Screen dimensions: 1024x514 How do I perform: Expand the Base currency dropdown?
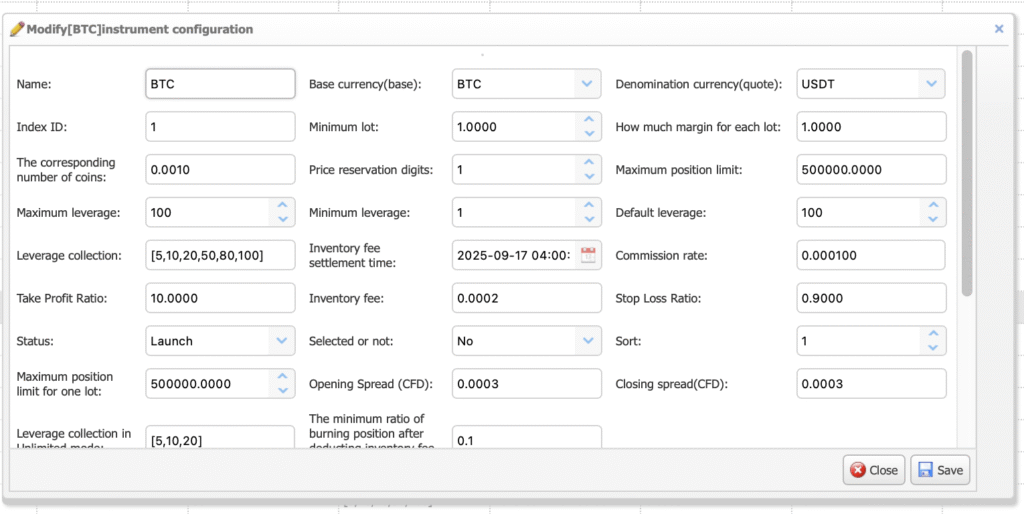[587, 84]
